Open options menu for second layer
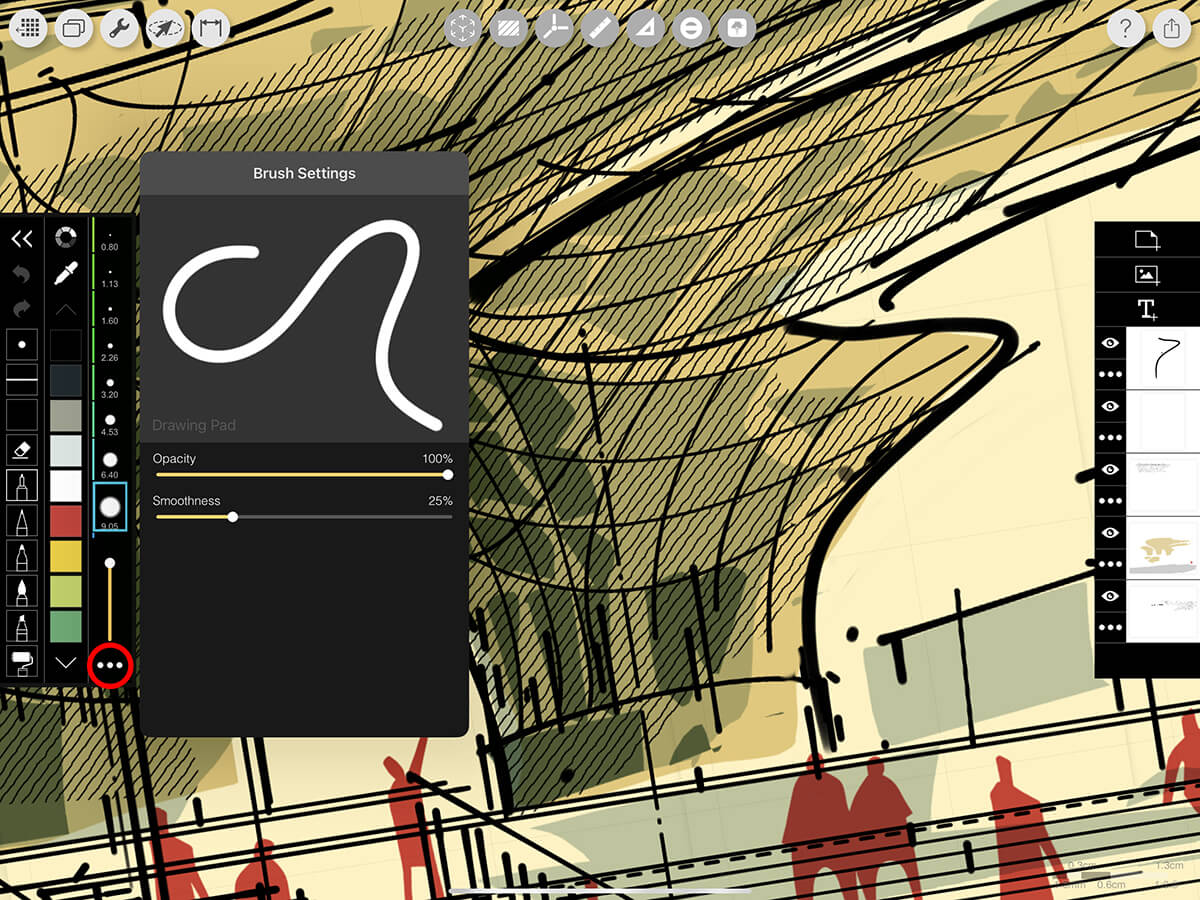This screenshot has width=1200, height=900. tap(1110, 437)
